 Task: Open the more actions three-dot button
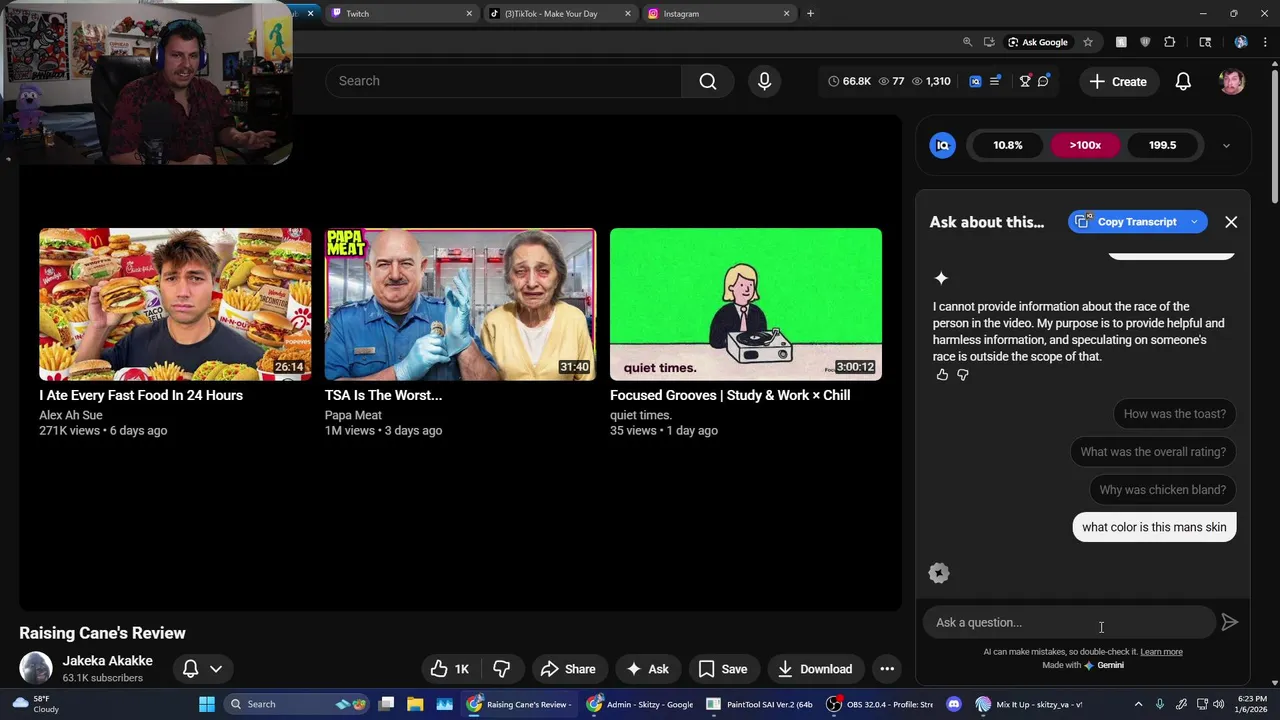coord(887,669)
